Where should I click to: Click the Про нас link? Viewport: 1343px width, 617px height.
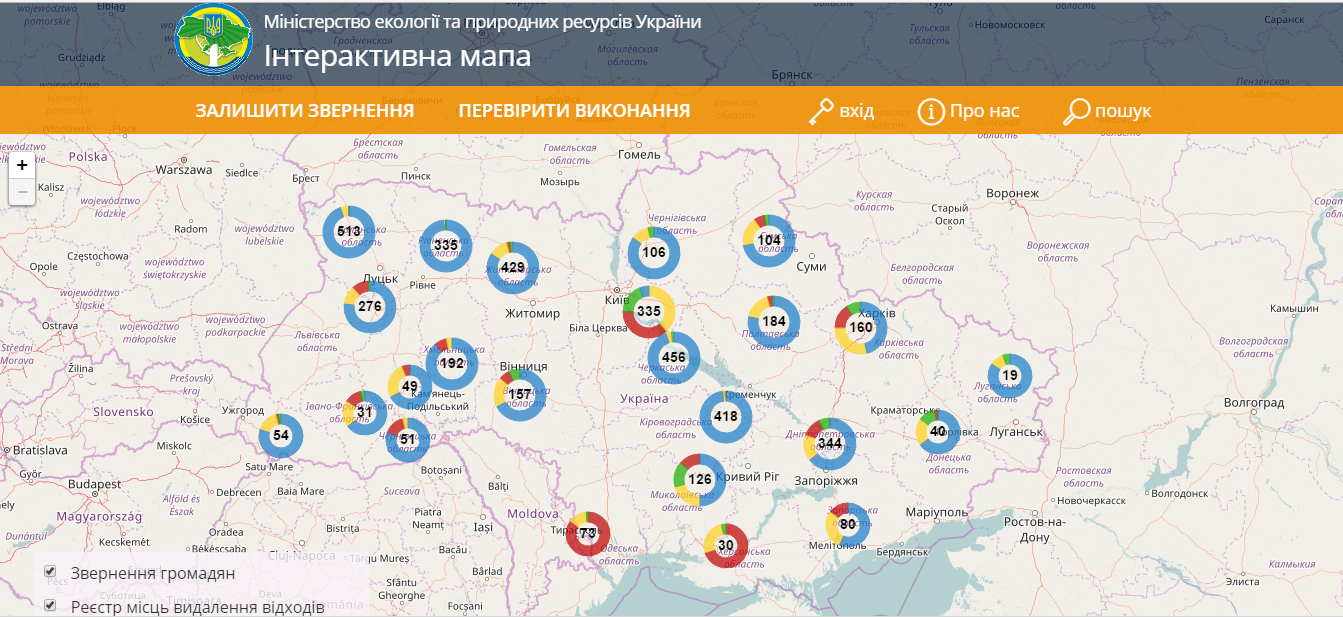(984, 111)
